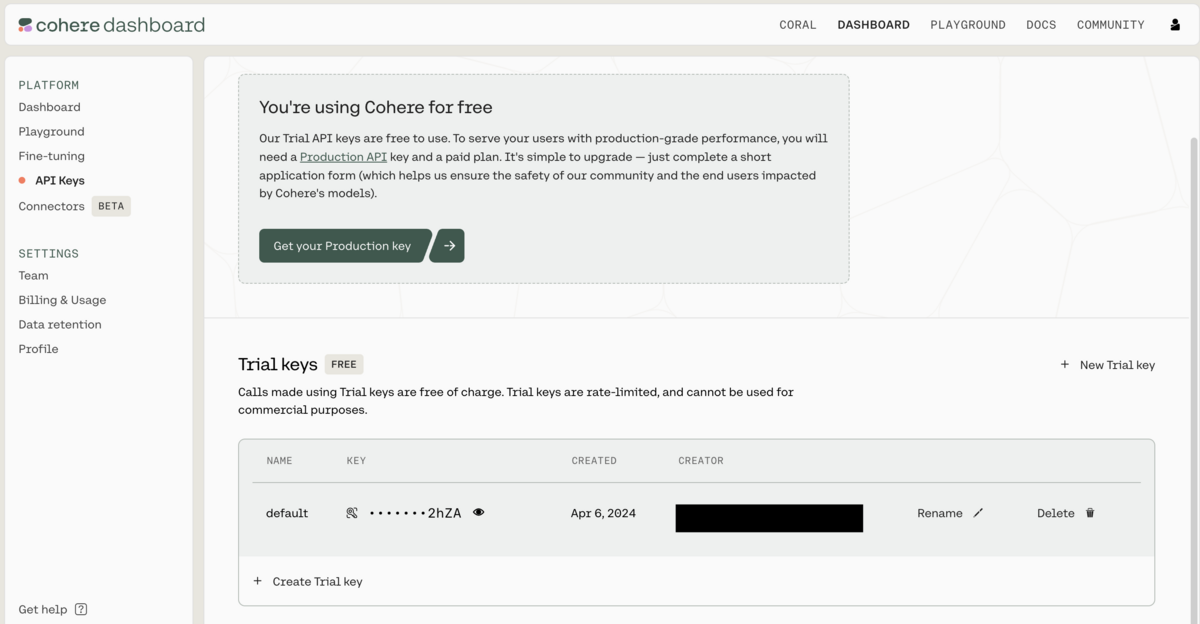Reveal the default API key with eye icon
This screenshot has width=1200, height=624.
tap(479, 513)
